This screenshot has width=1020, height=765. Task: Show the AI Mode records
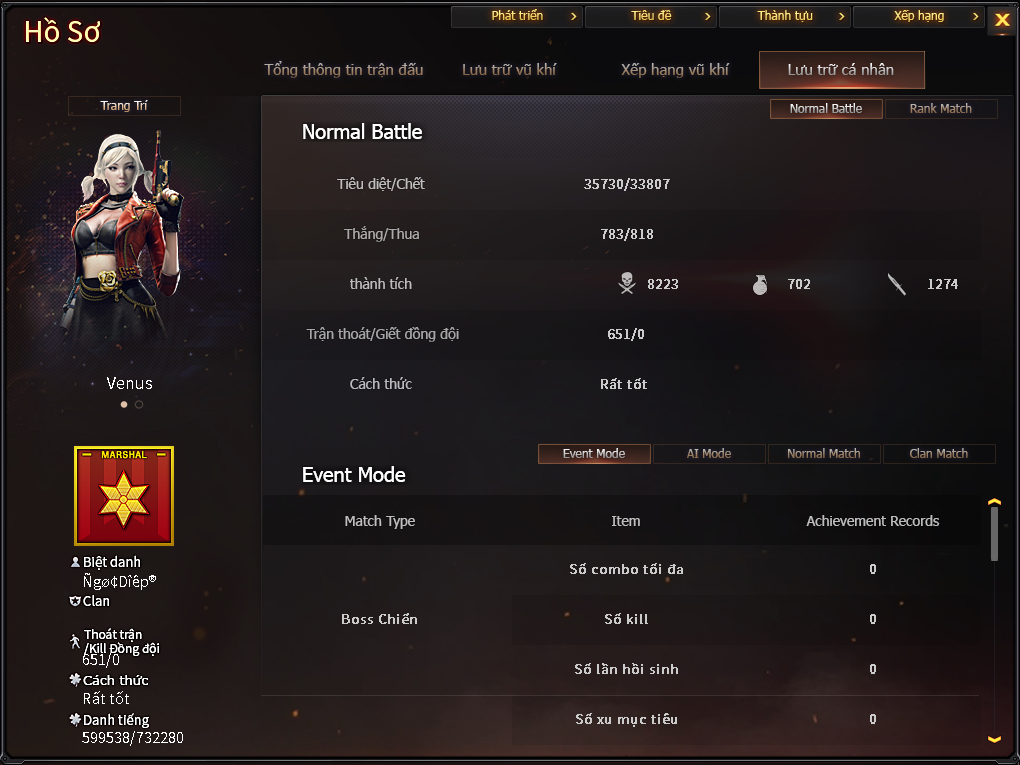[709, 453]
